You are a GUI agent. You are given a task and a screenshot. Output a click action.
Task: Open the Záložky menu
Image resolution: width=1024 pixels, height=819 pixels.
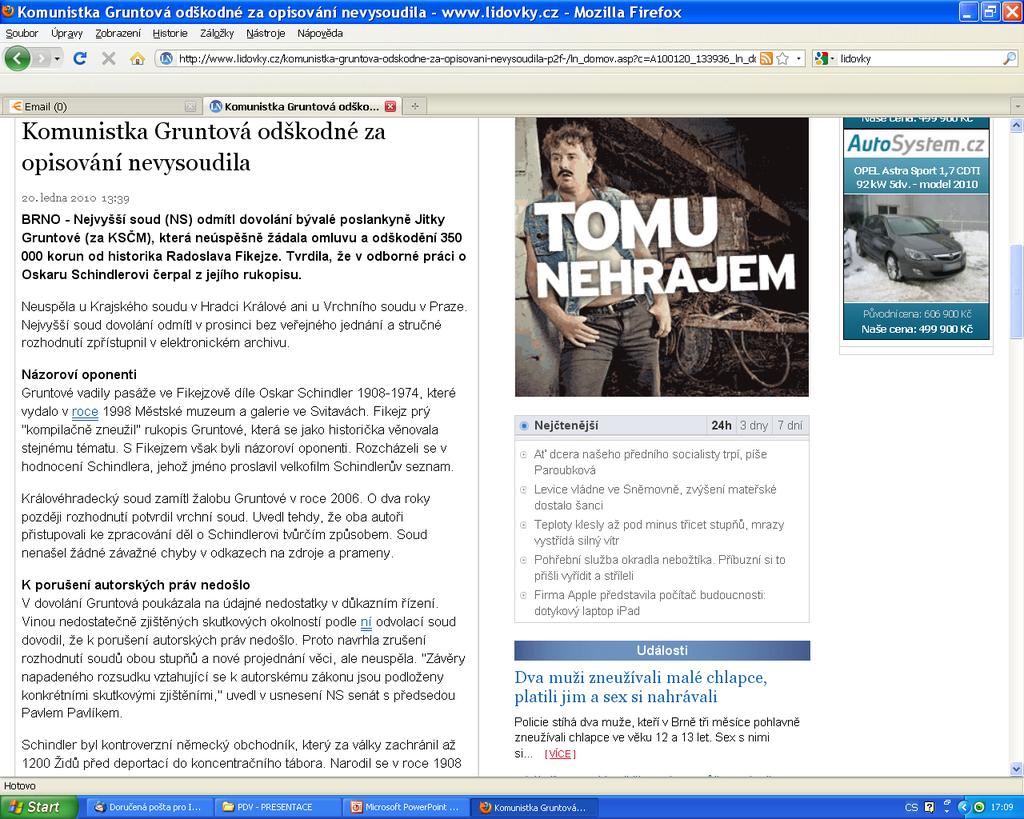coord(217,33)
